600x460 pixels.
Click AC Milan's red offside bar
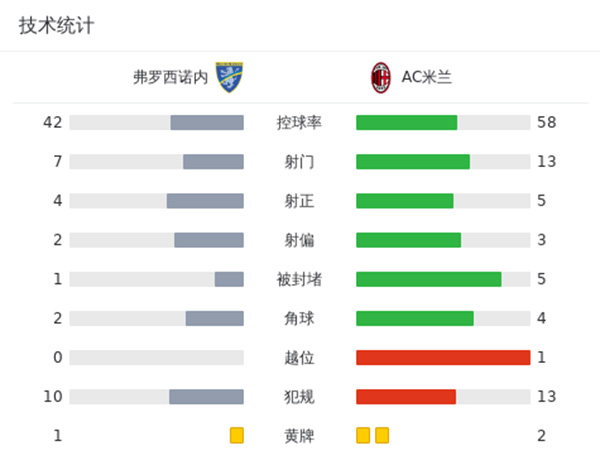point(443,357)
